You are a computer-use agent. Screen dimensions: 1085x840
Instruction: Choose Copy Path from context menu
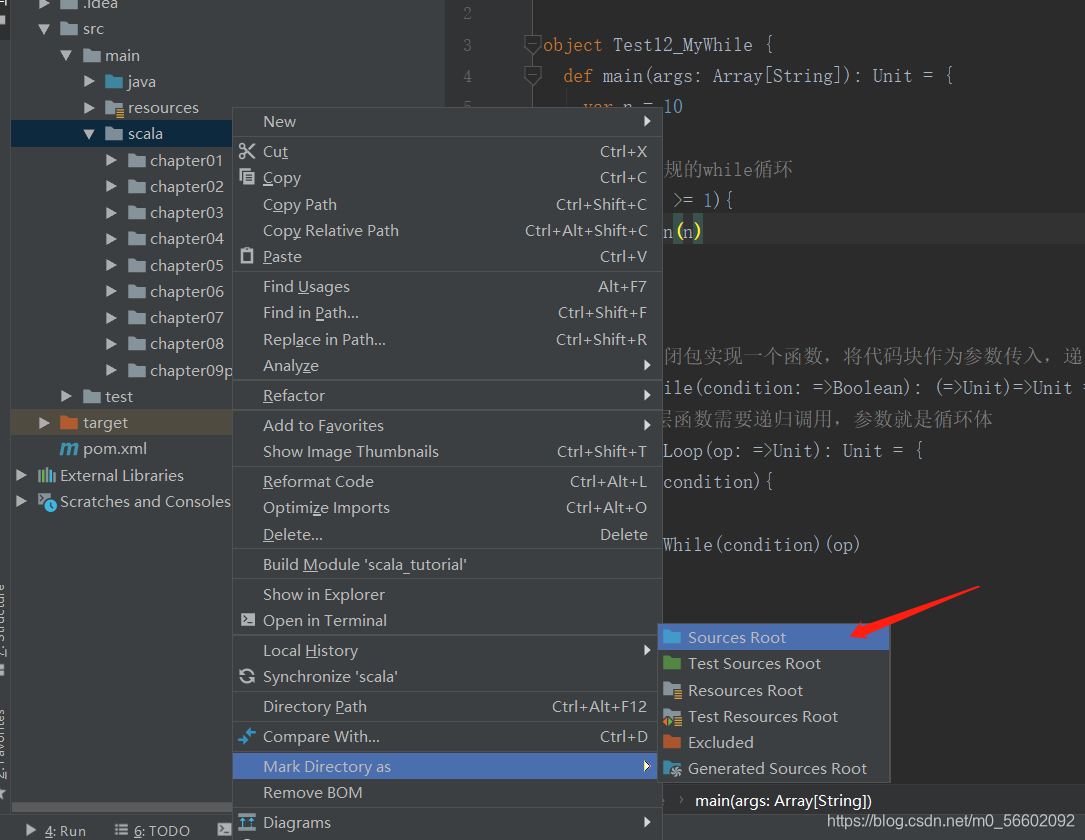coord(448,204)
